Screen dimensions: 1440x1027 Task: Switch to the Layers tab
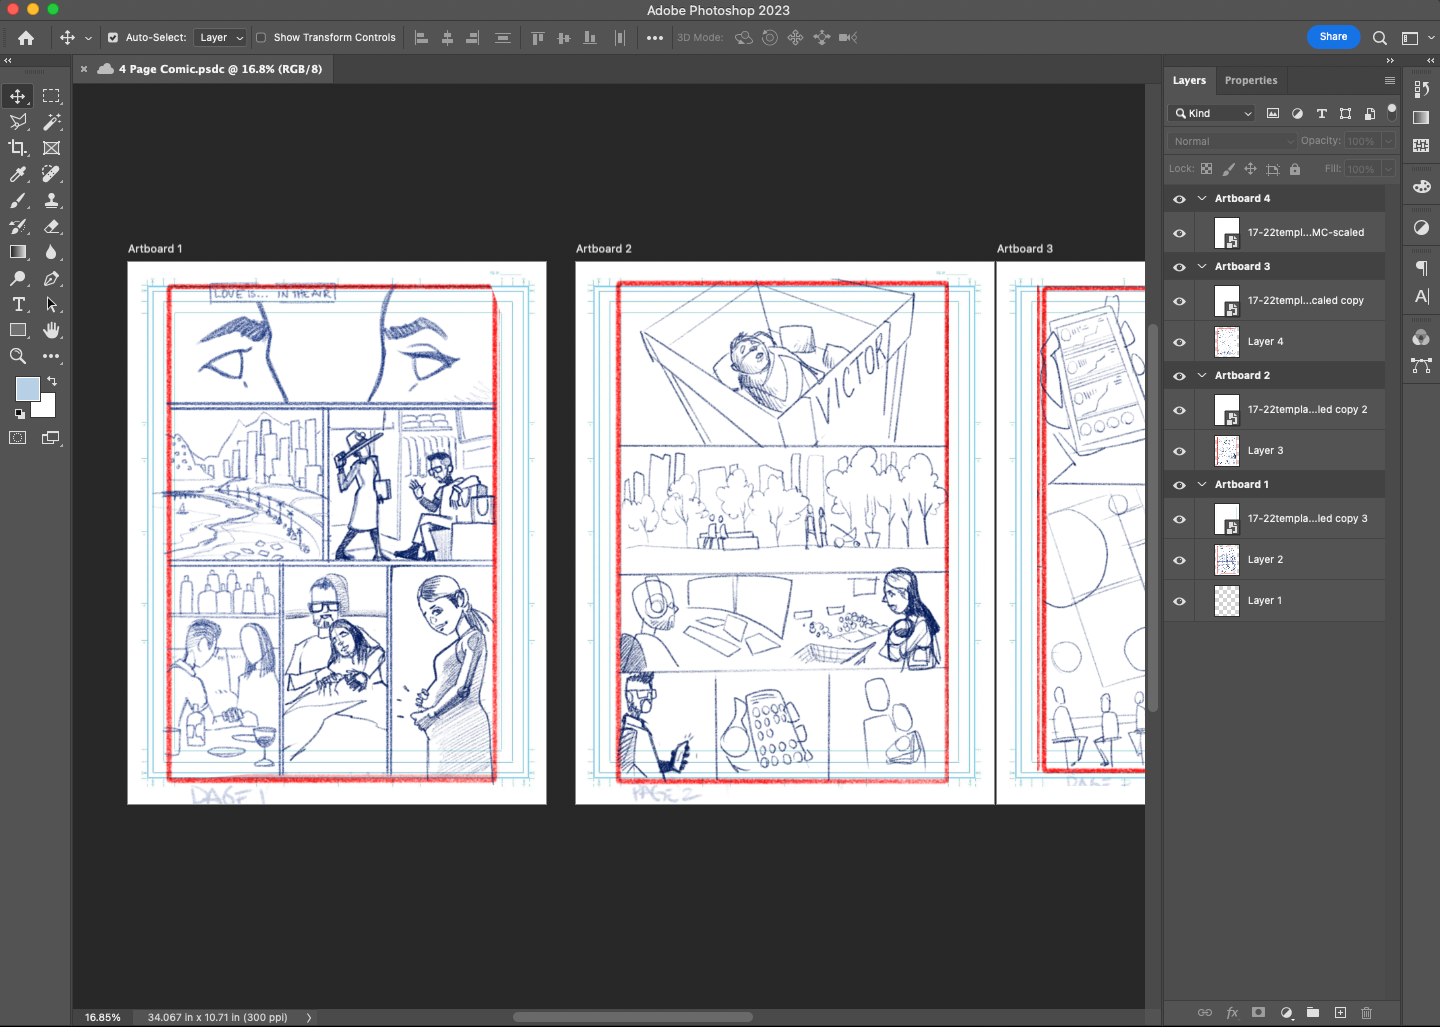(x=1190, y=81)
